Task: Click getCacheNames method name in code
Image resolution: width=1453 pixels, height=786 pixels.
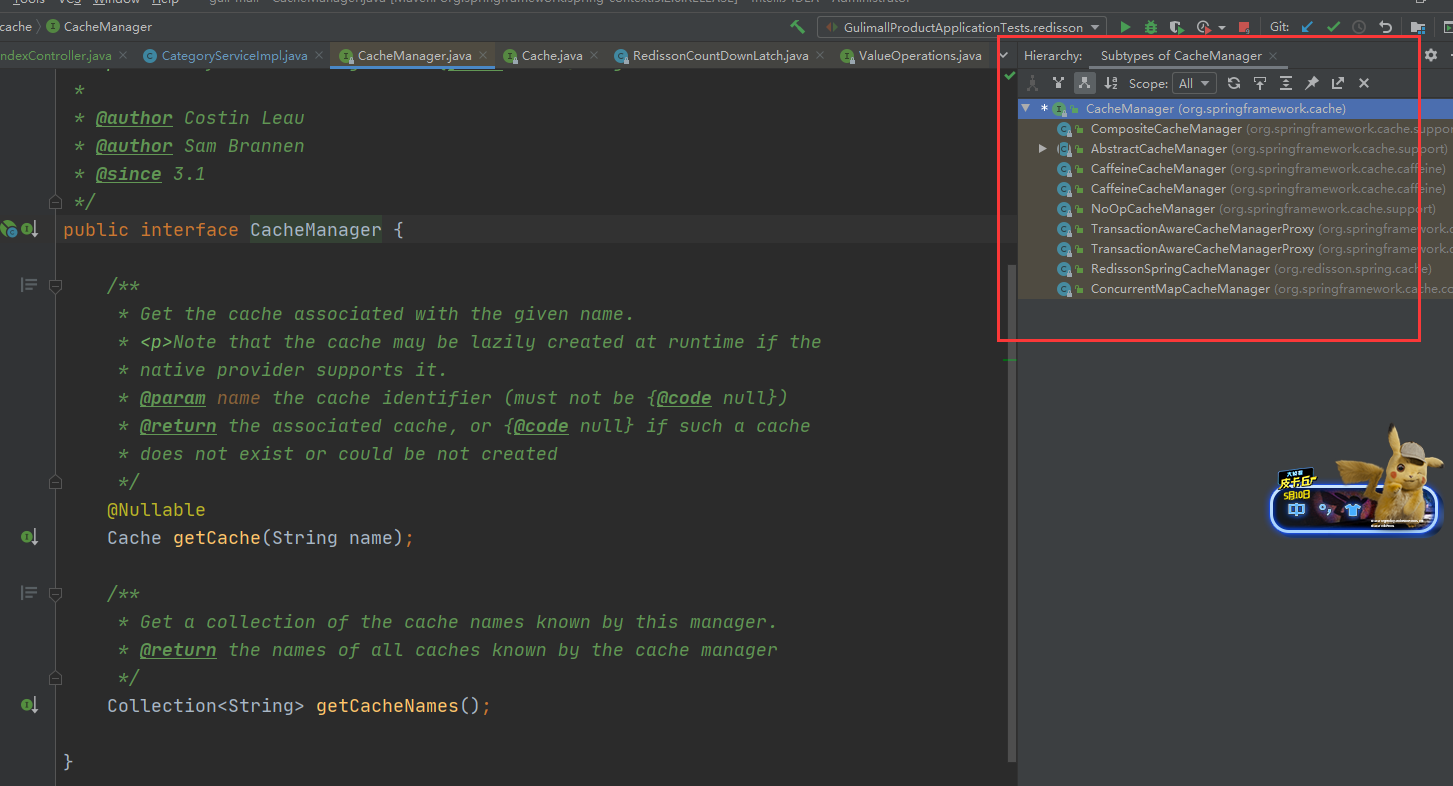Action: pyautogui.click(x=387, y=706)
